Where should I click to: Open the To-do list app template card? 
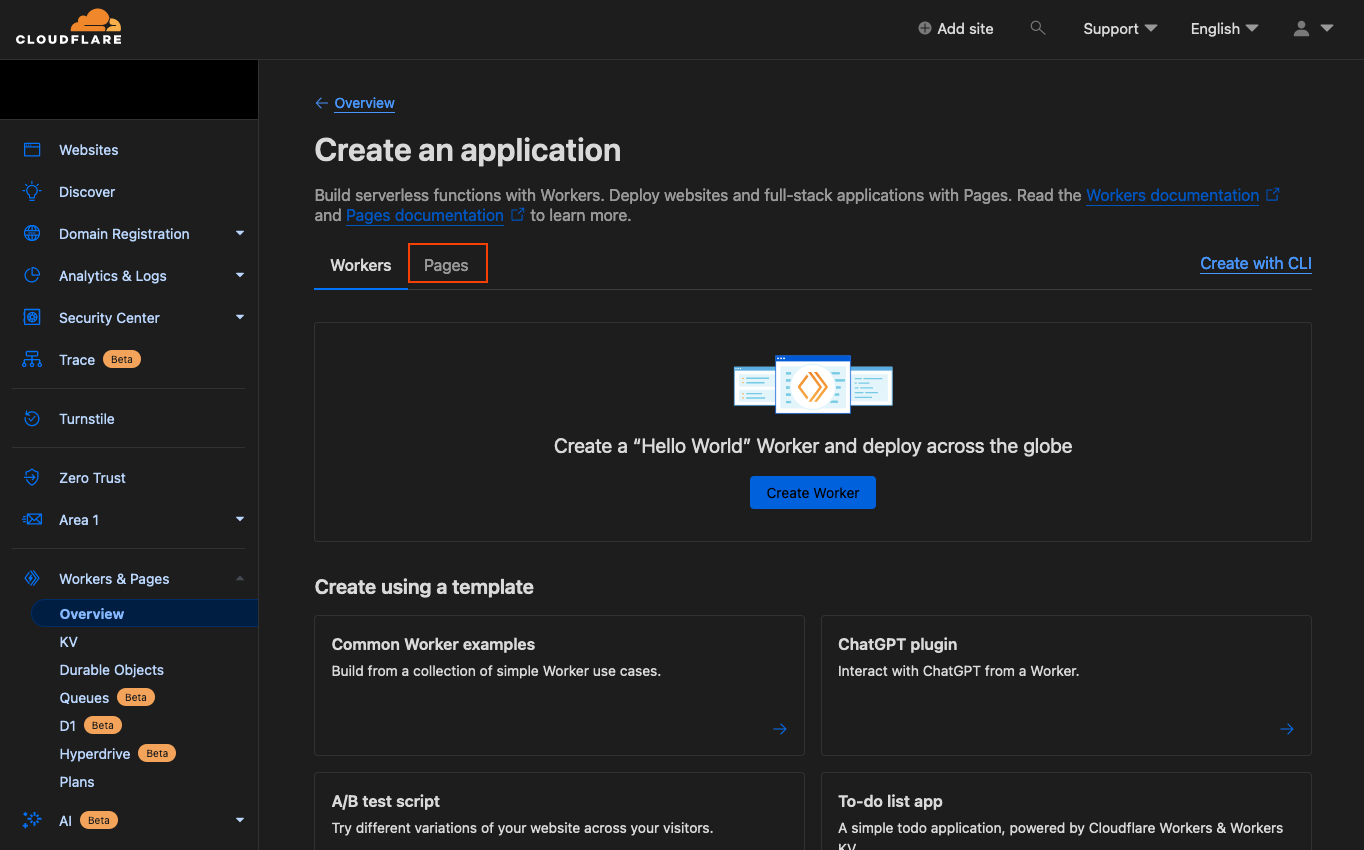(1066, 811)
